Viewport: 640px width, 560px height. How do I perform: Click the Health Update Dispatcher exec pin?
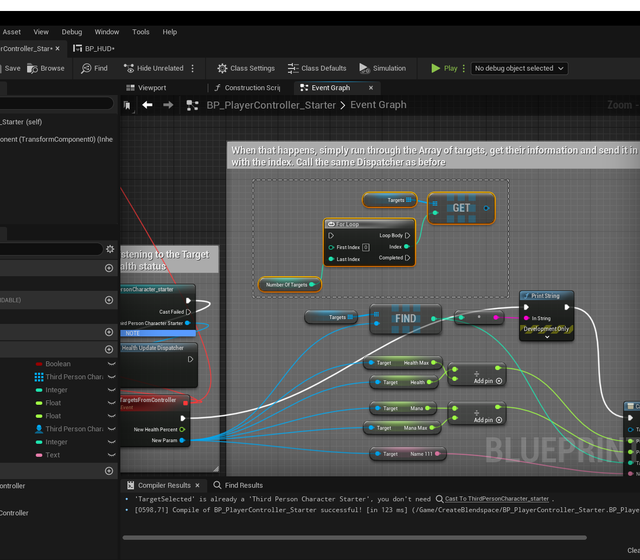point(190,359)
